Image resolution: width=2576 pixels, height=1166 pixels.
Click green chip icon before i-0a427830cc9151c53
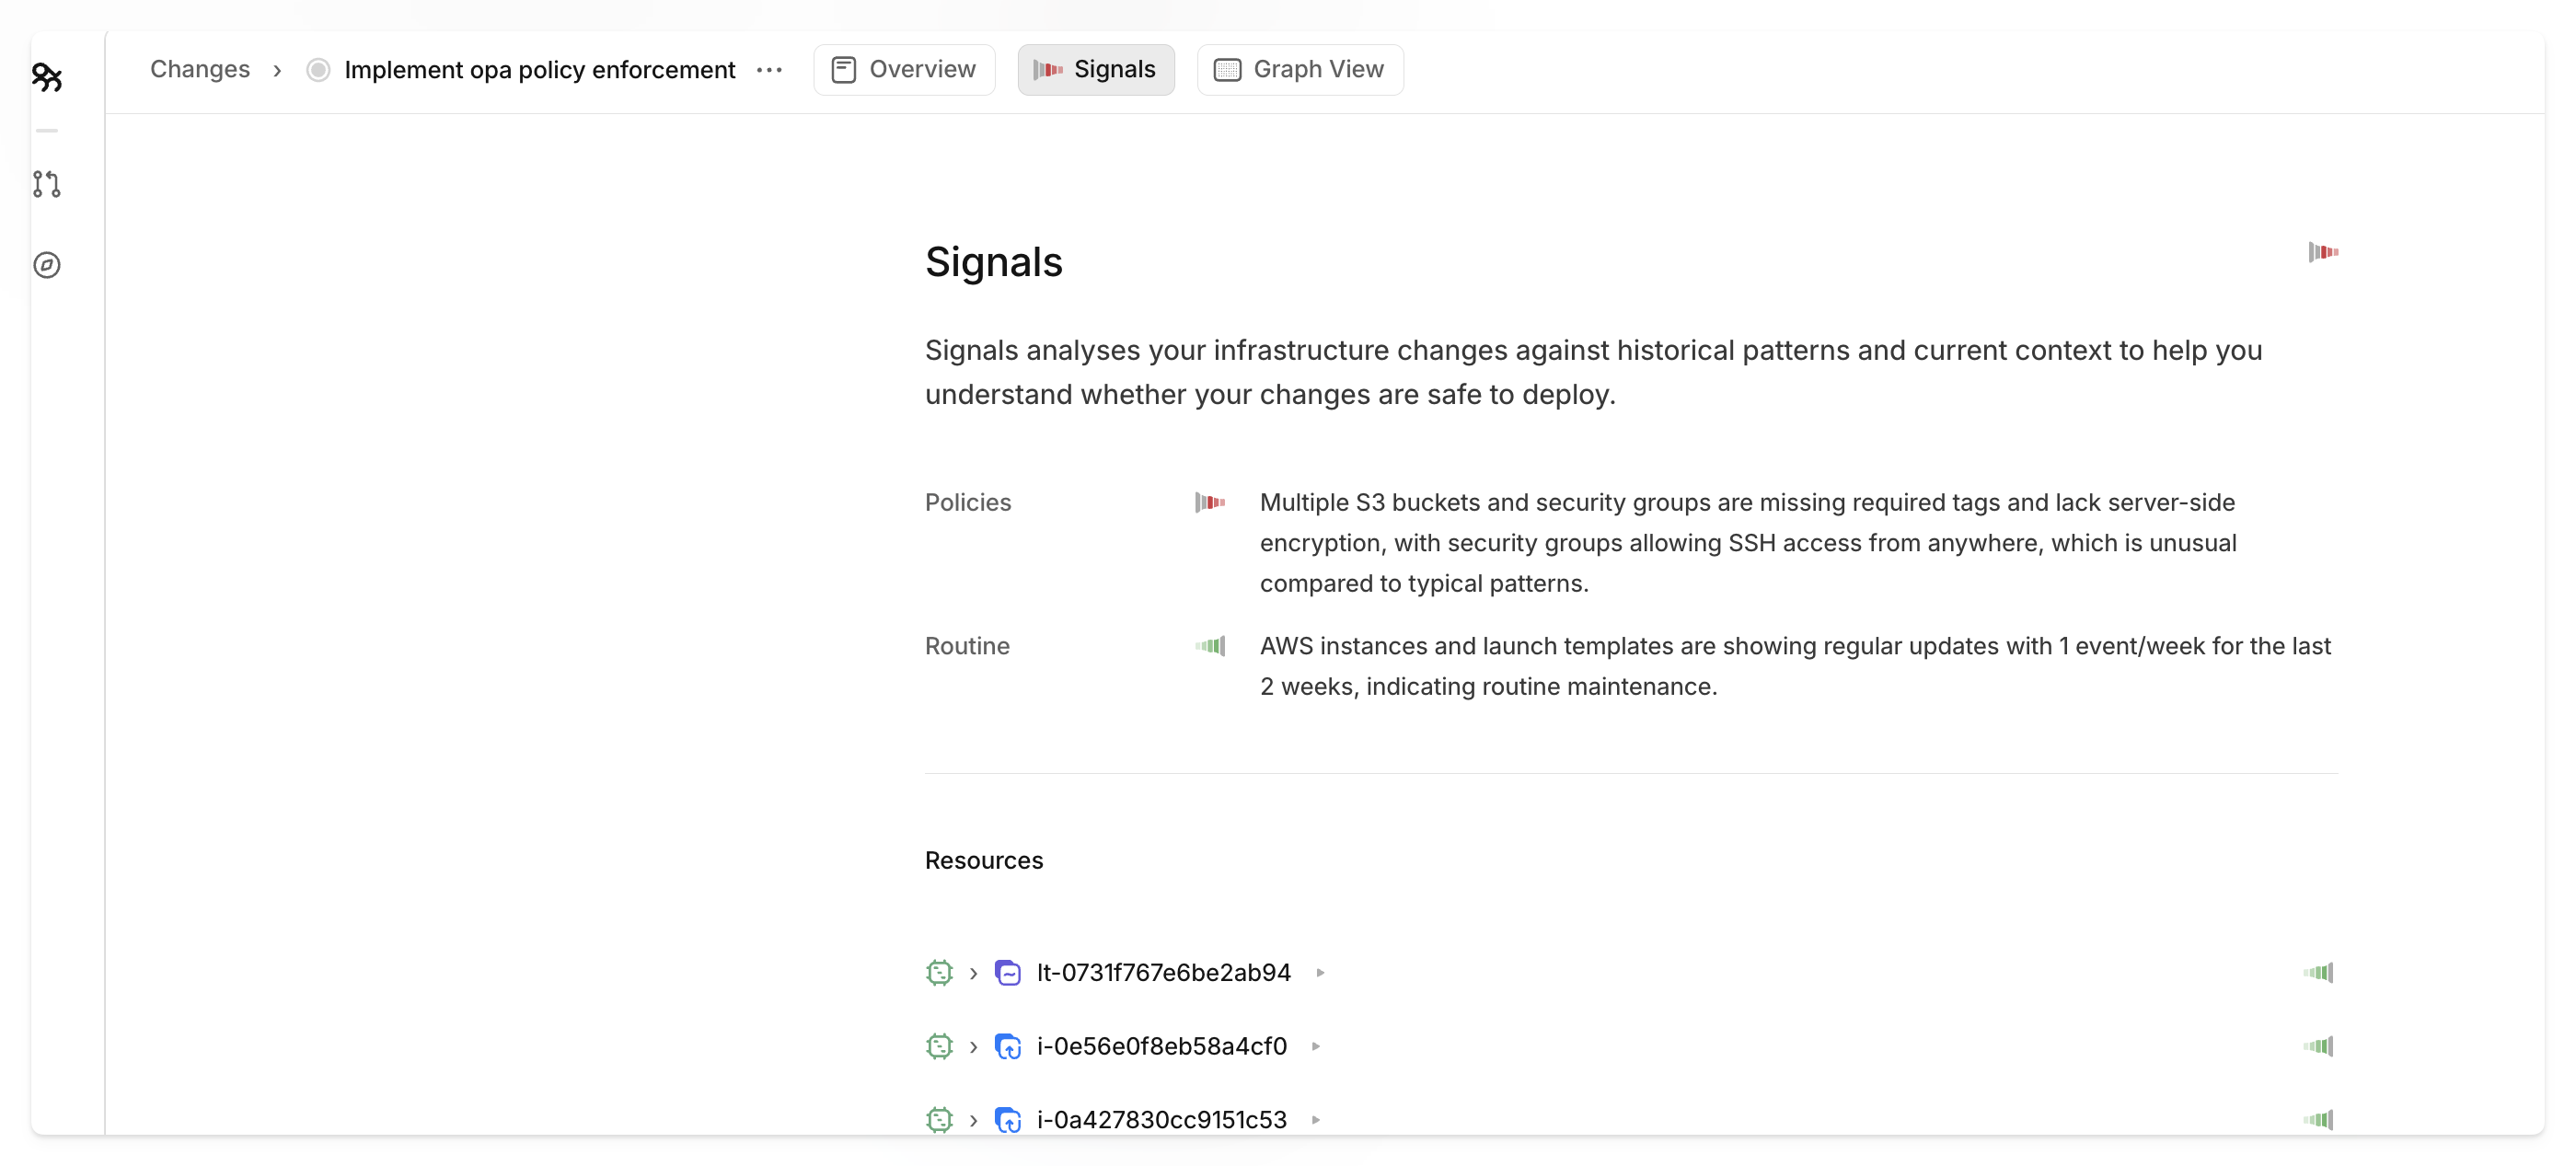[939, 1119]
